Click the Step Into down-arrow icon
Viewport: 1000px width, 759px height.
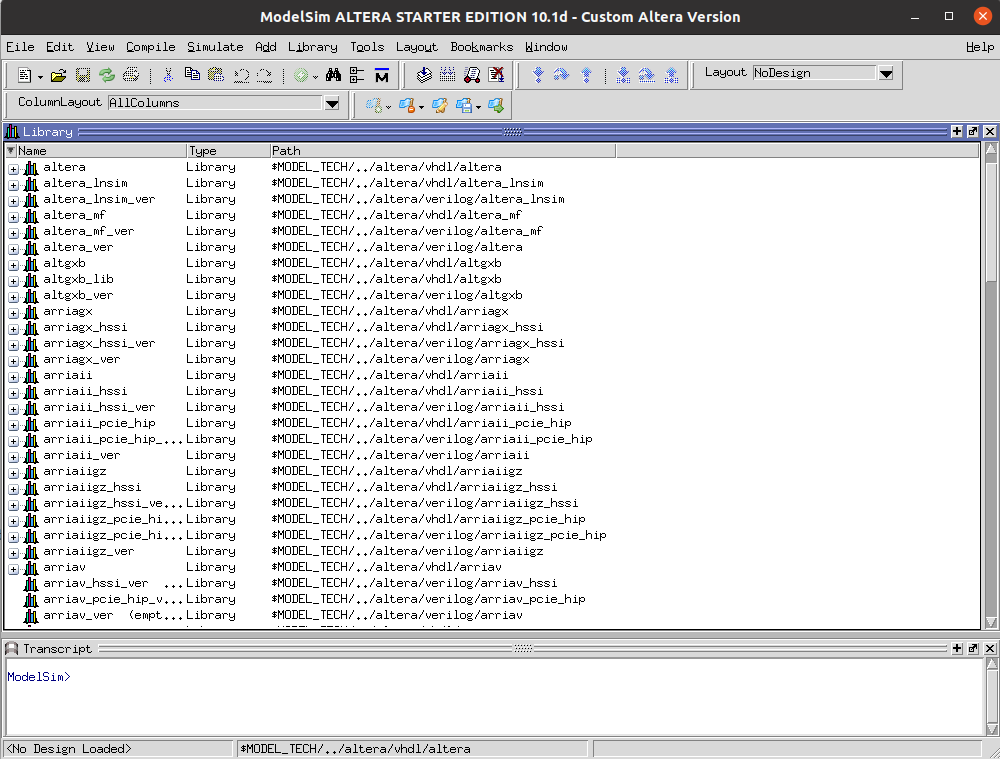538,75
